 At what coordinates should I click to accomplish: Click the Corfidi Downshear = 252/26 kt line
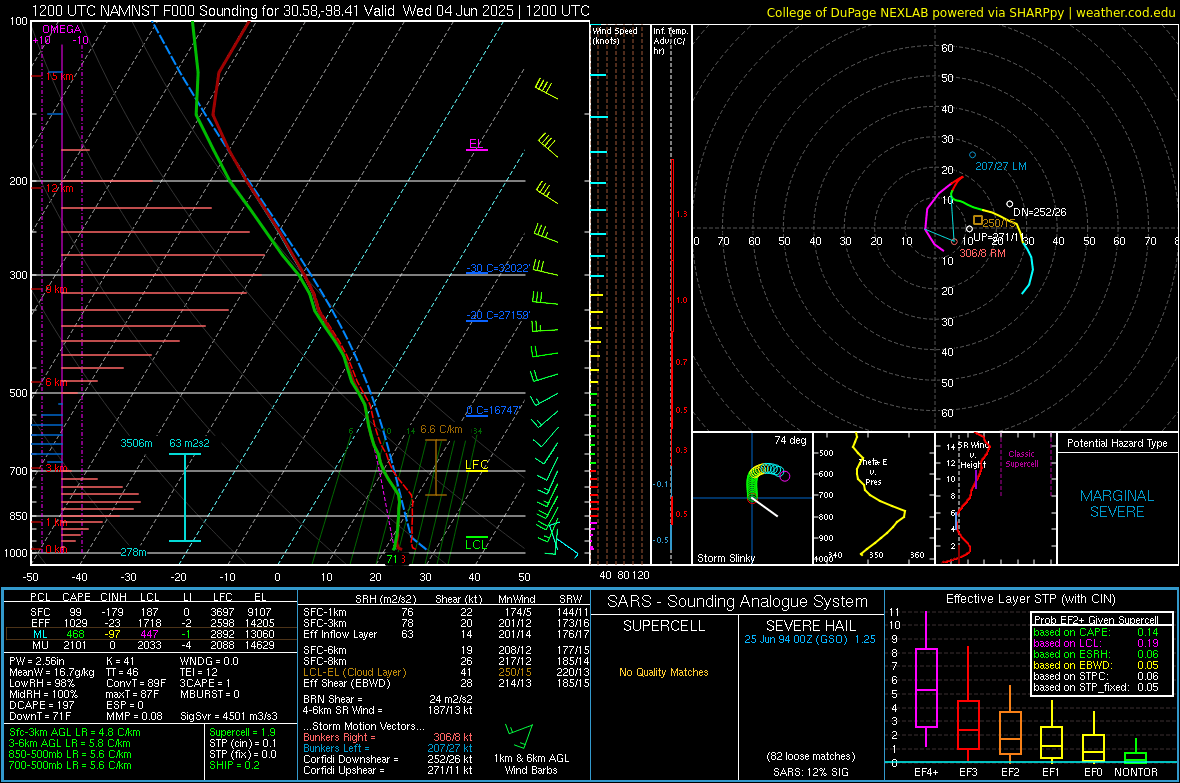[x=388, y=759]
